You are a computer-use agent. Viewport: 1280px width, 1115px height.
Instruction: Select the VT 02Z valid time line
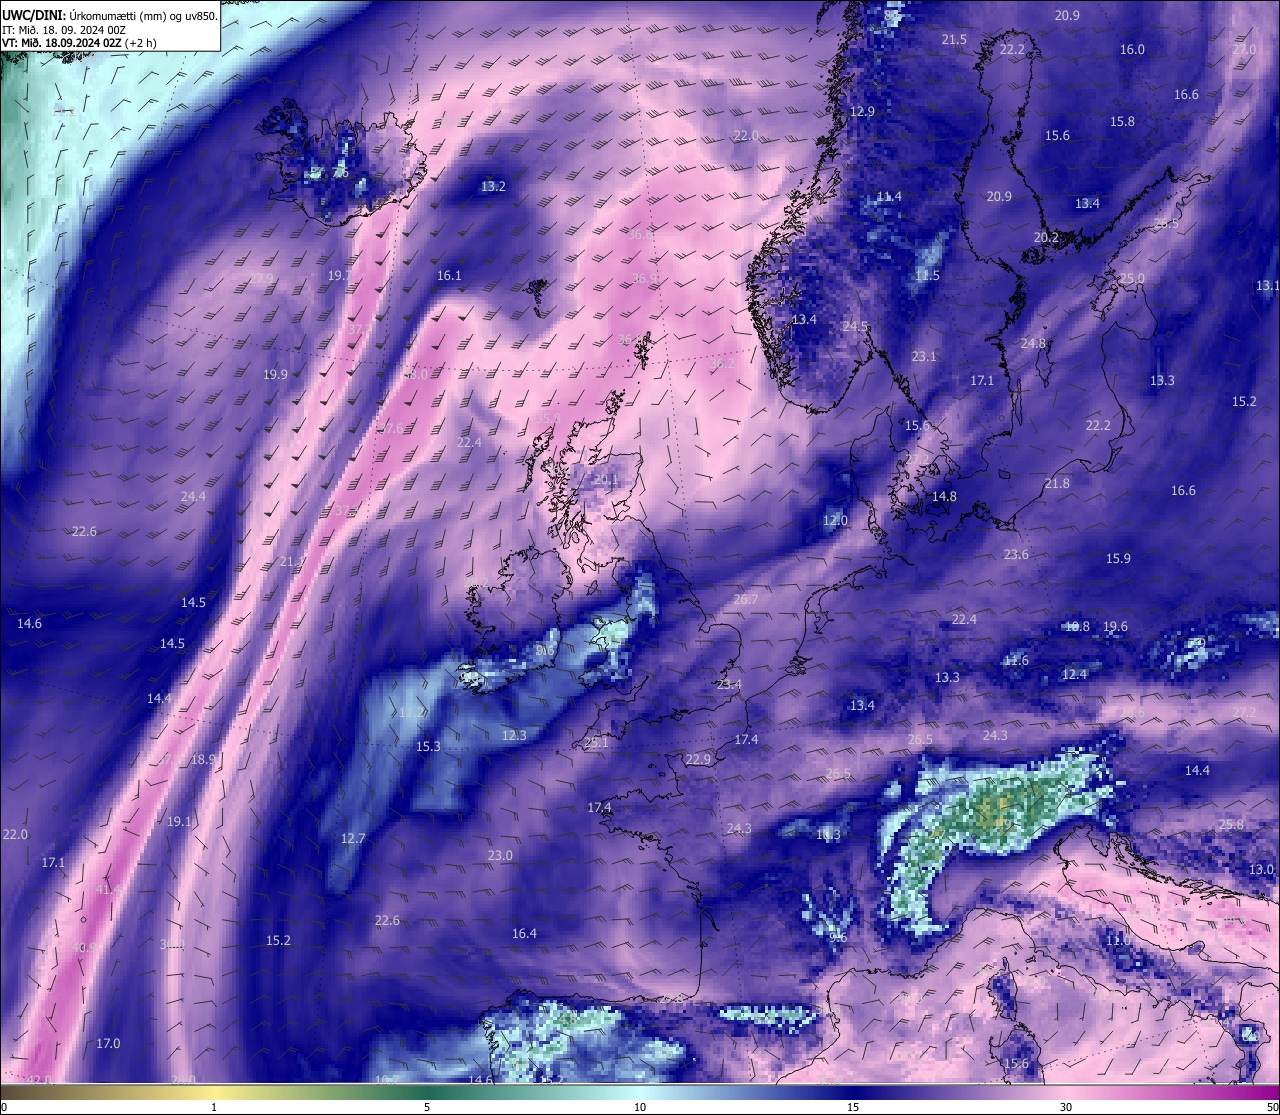79,42
